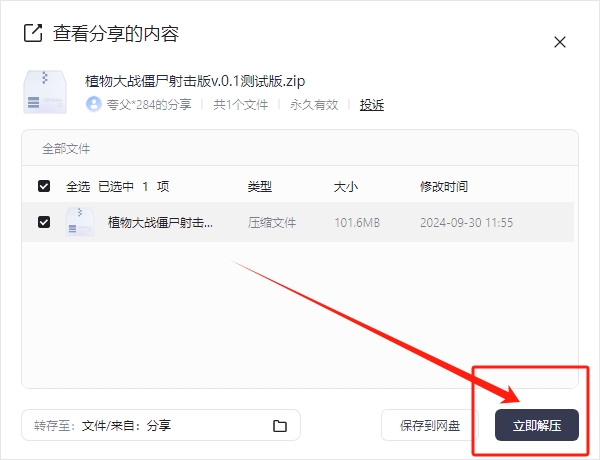The width and height of the screenshot is (600, 460).
Task: Click the sharer avatar icon next to 夸父*284
Action: pos(94,104)
